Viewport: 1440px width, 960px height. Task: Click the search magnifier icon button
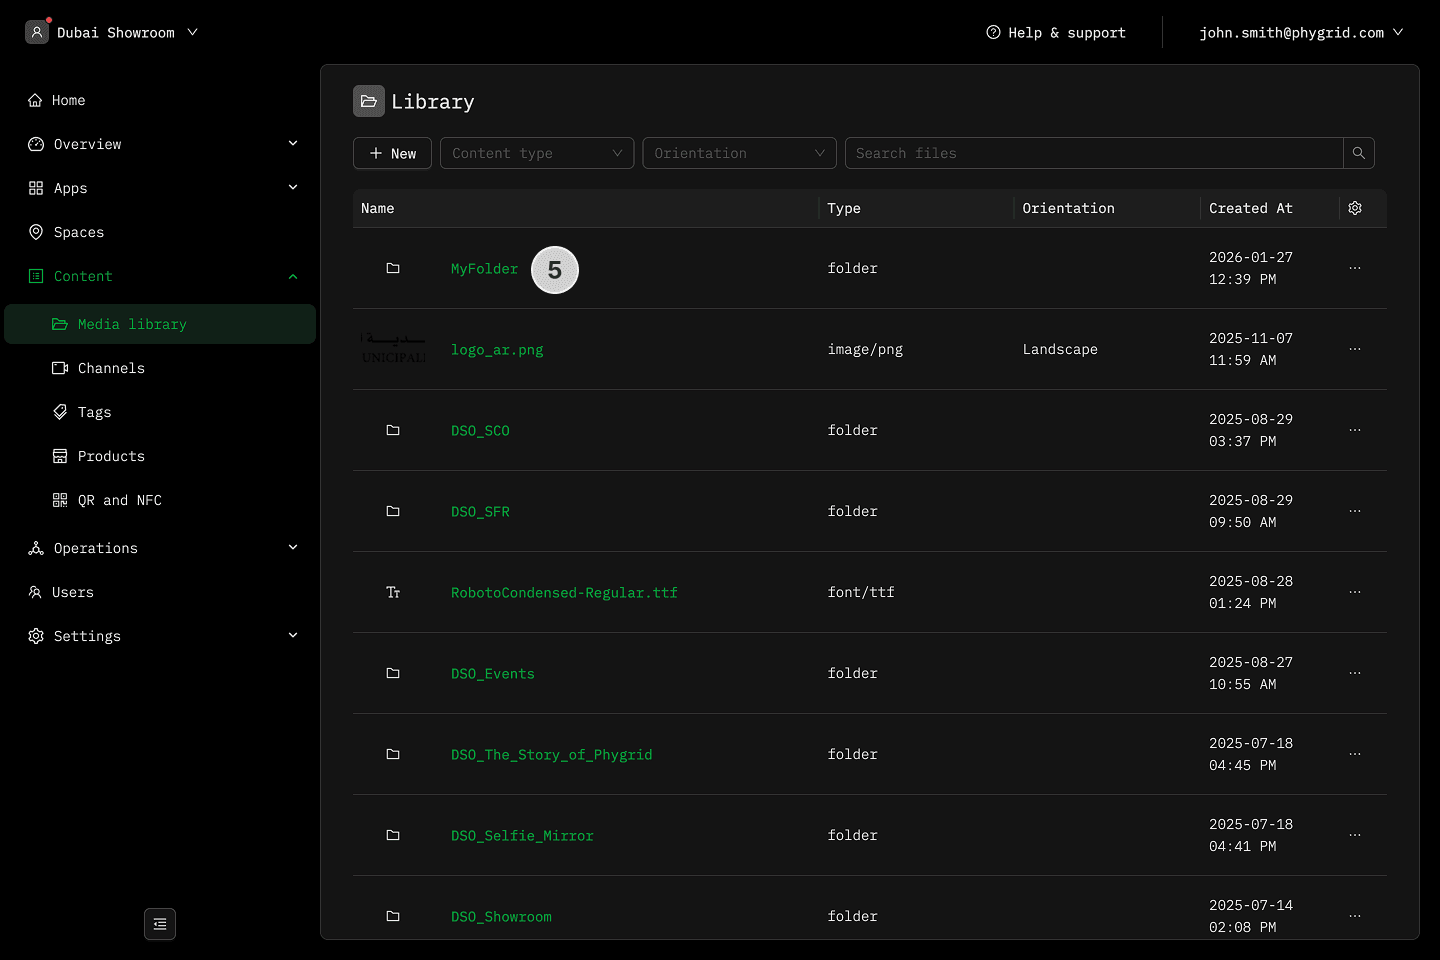pos(1358,153)
